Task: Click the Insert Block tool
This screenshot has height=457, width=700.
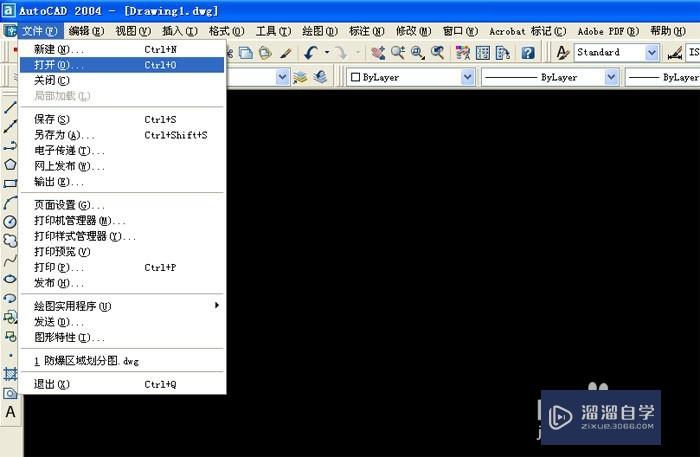Action: pos(10,317)
